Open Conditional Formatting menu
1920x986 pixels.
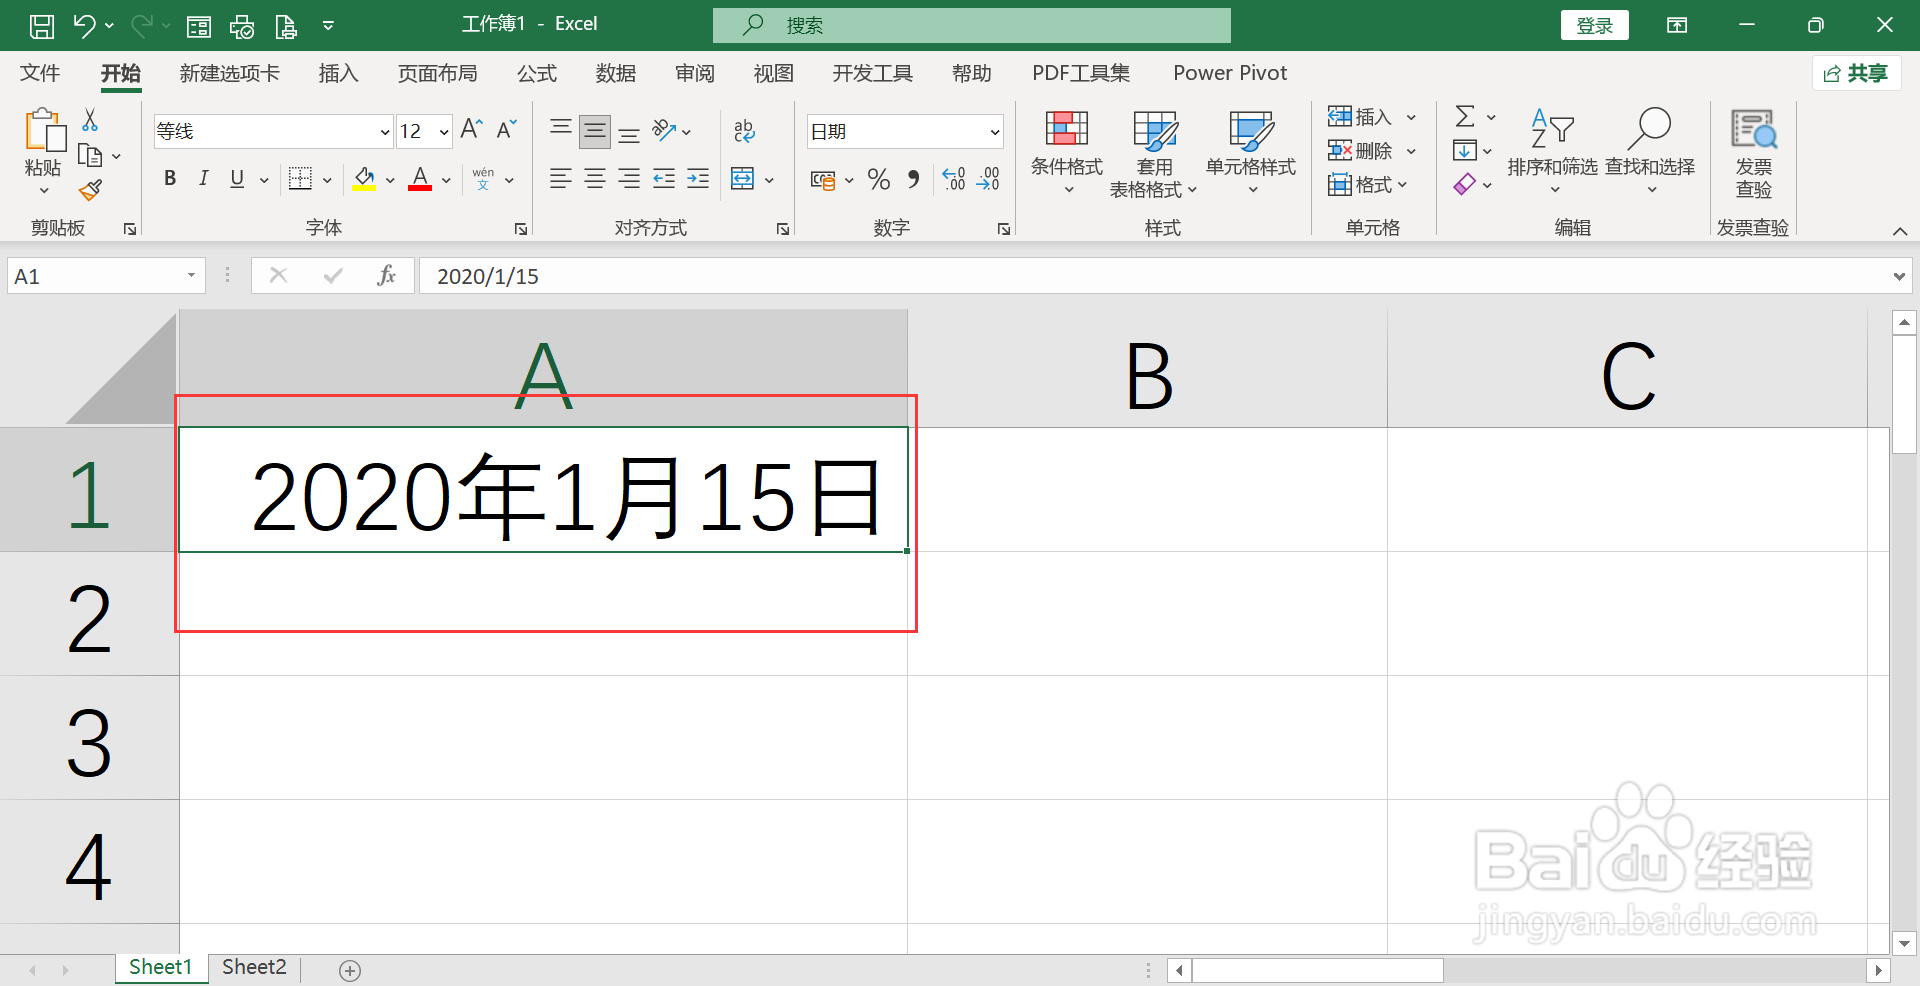click(1067, 152)
